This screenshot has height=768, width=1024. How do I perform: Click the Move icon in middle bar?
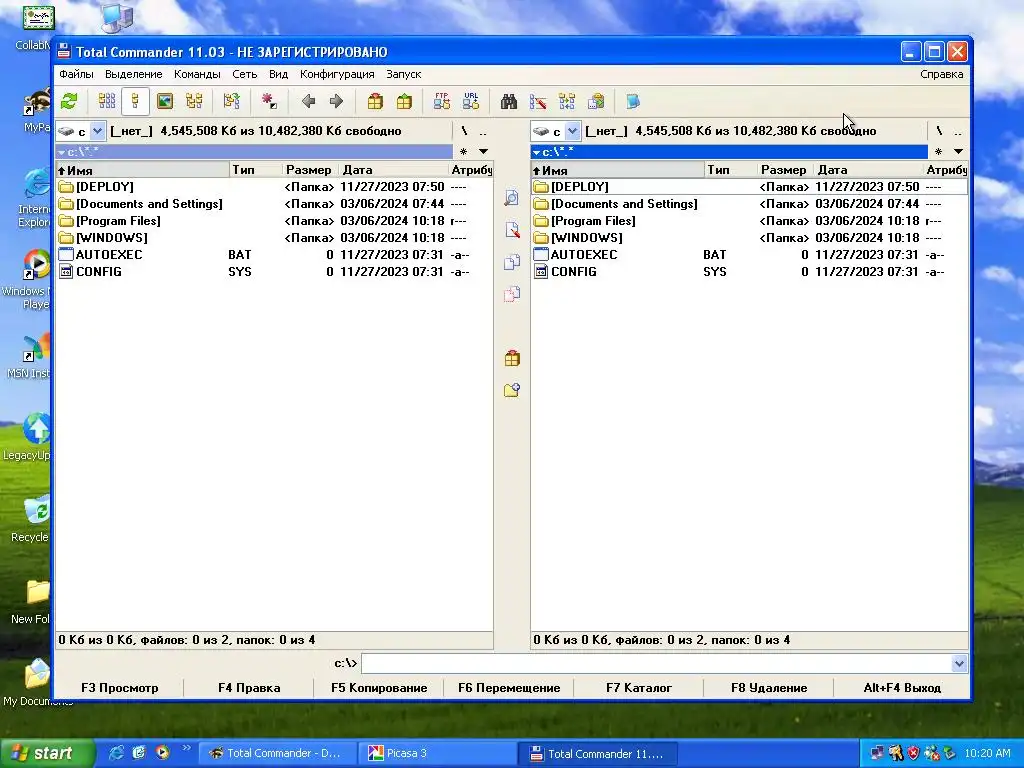pos(512,294)
